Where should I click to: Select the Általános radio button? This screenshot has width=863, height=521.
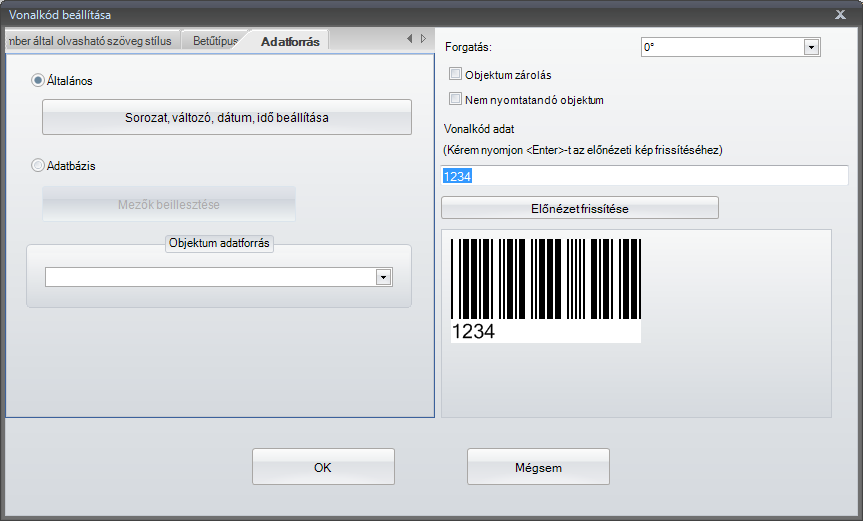pyautogui.click(x=37, y=80)
